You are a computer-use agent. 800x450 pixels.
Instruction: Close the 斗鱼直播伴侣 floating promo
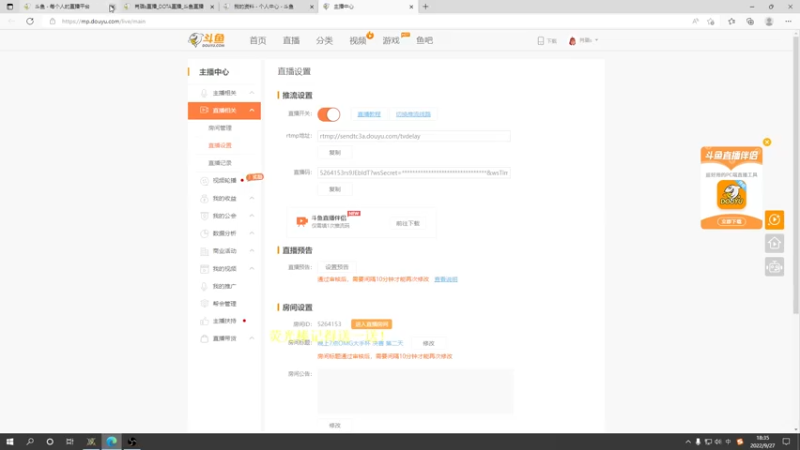pyautogui.click(x=767, y=142)
